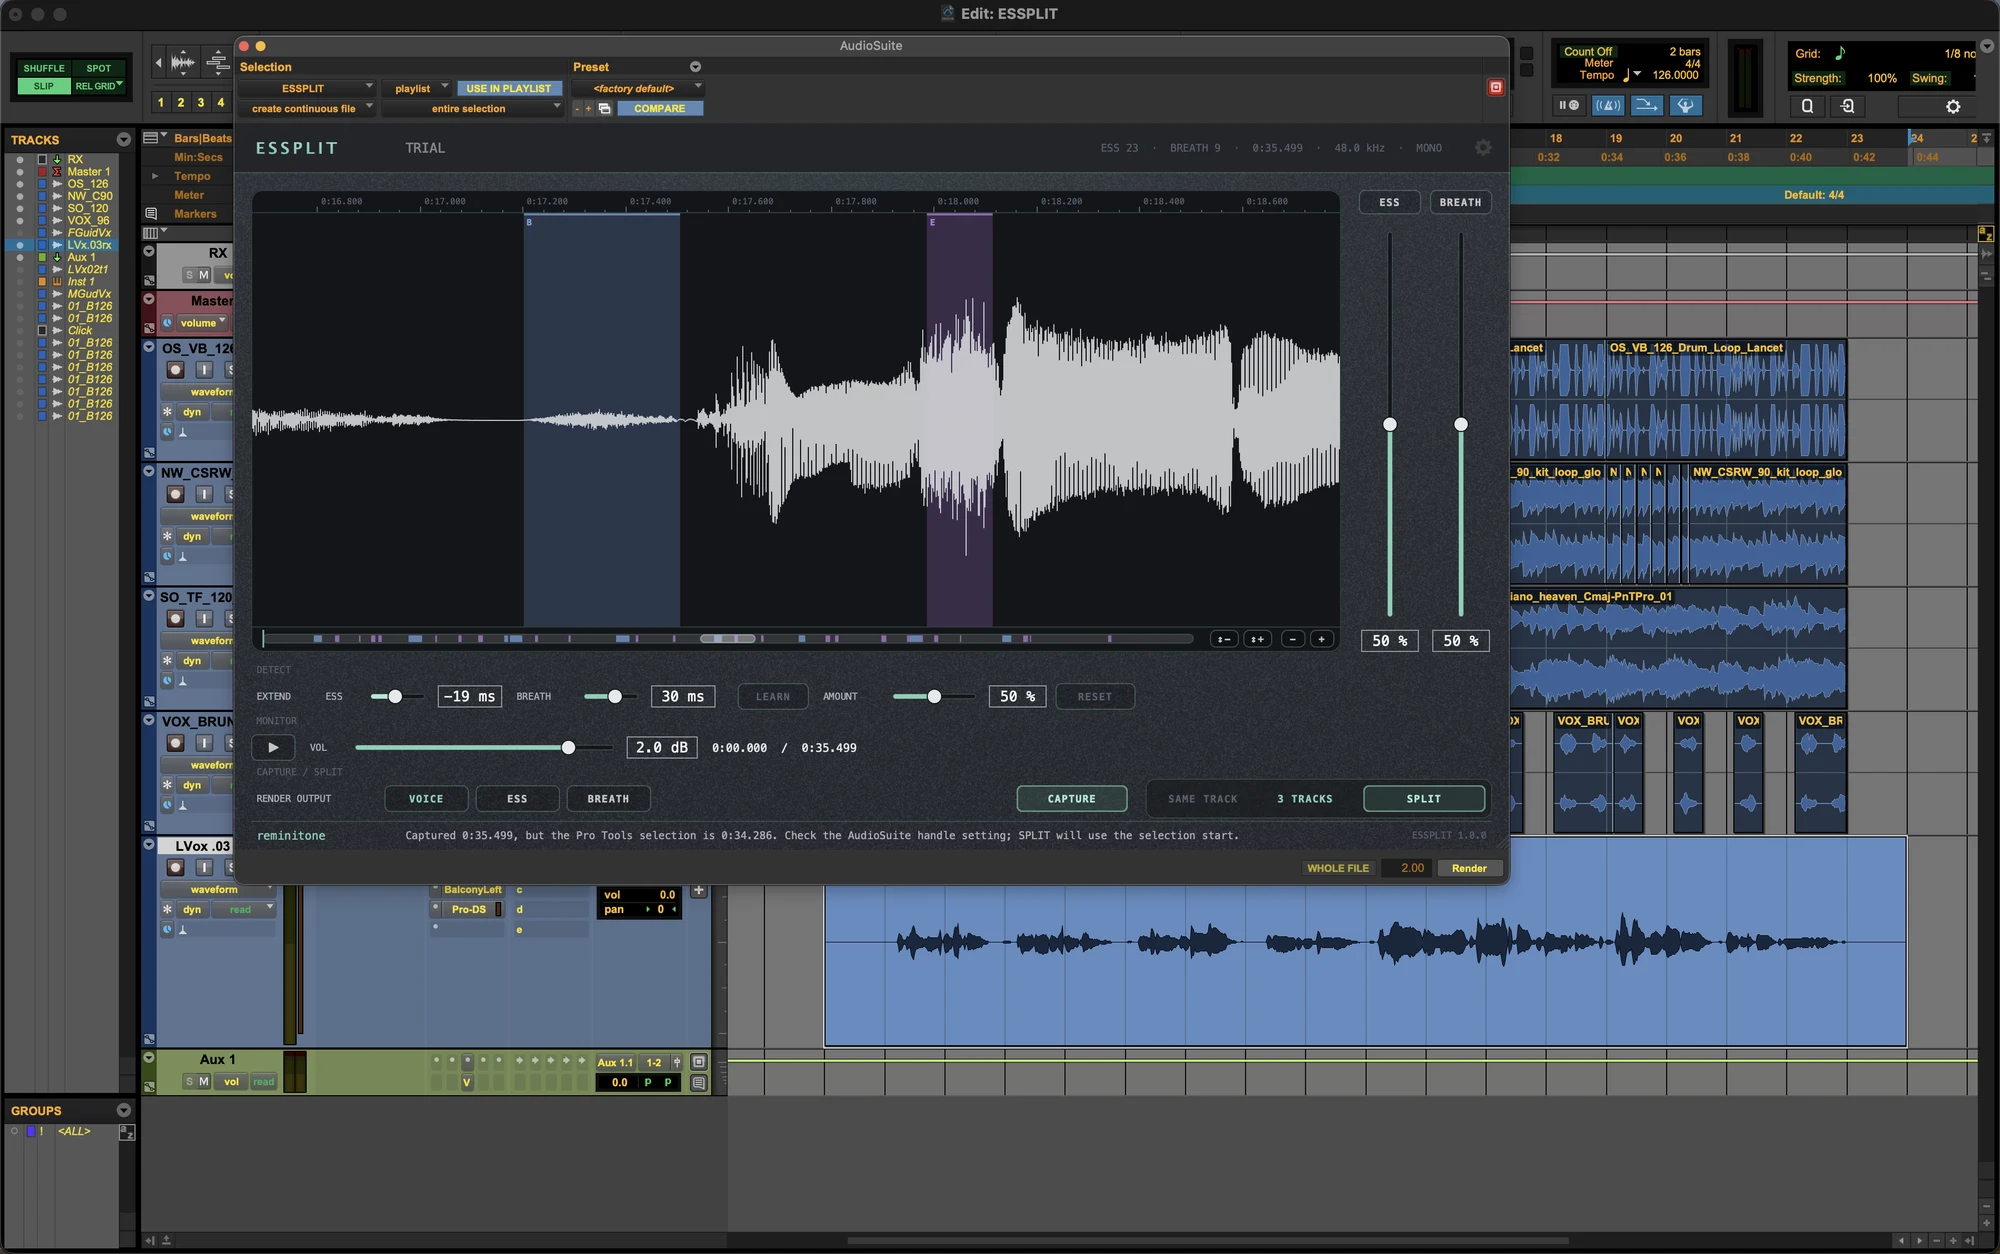Select VOICE render output
This screenshot has height=1254, width=2000.
tap(426, 799)
